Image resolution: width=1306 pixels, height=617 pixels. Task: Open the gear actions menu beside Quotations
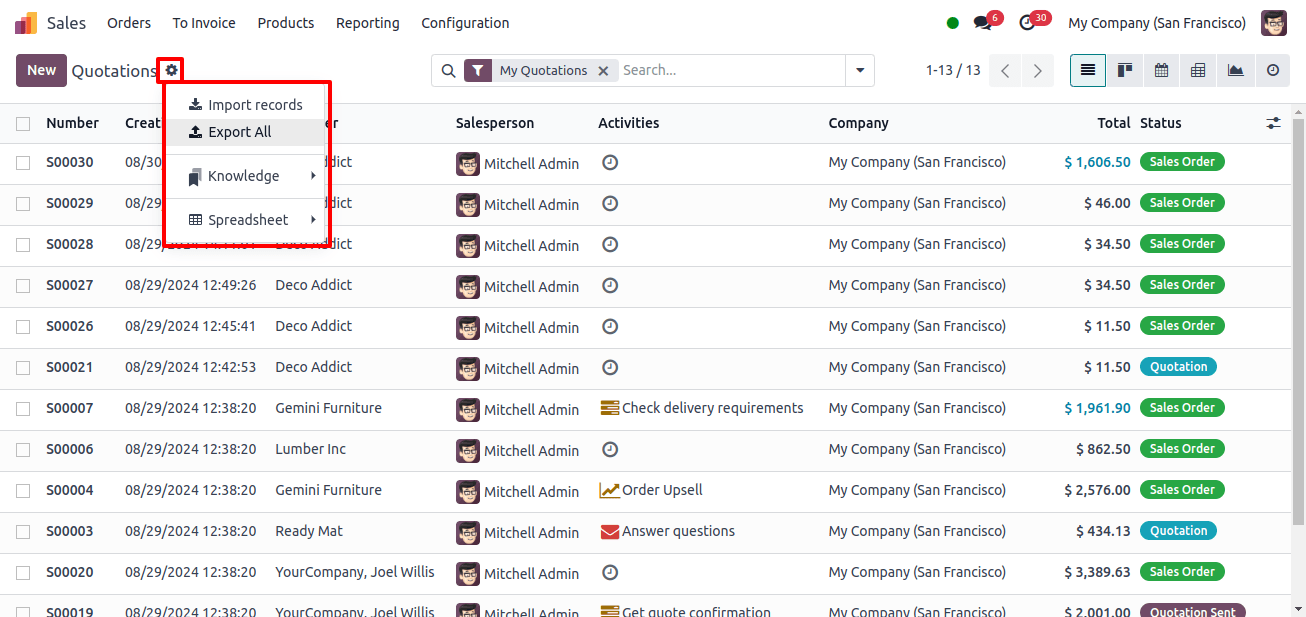click(172, 70)
